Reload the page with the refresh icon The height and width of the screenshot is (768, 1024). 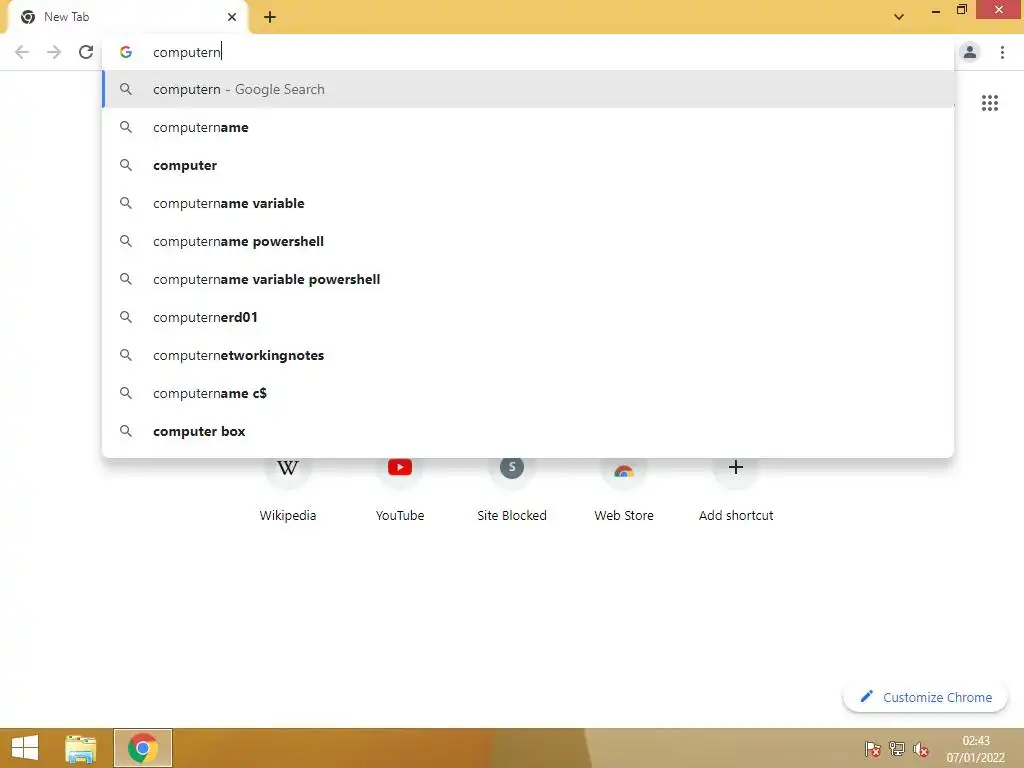(x=86, y=52)
